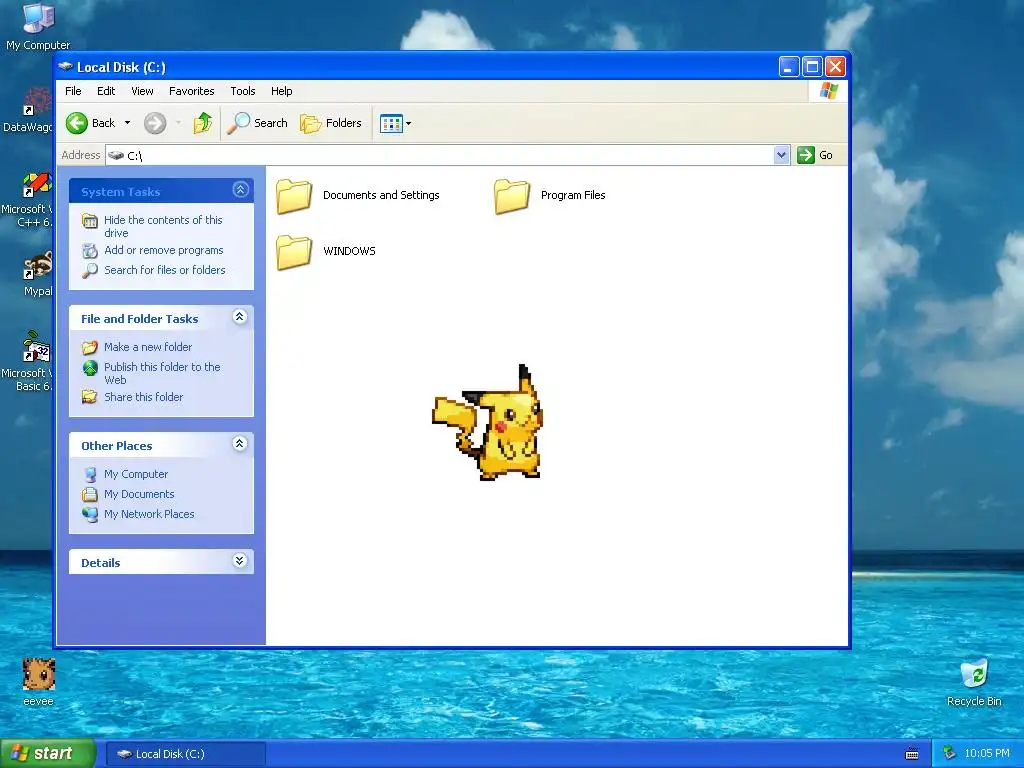
Task: Open the Help menu
Action: (281, 91)
